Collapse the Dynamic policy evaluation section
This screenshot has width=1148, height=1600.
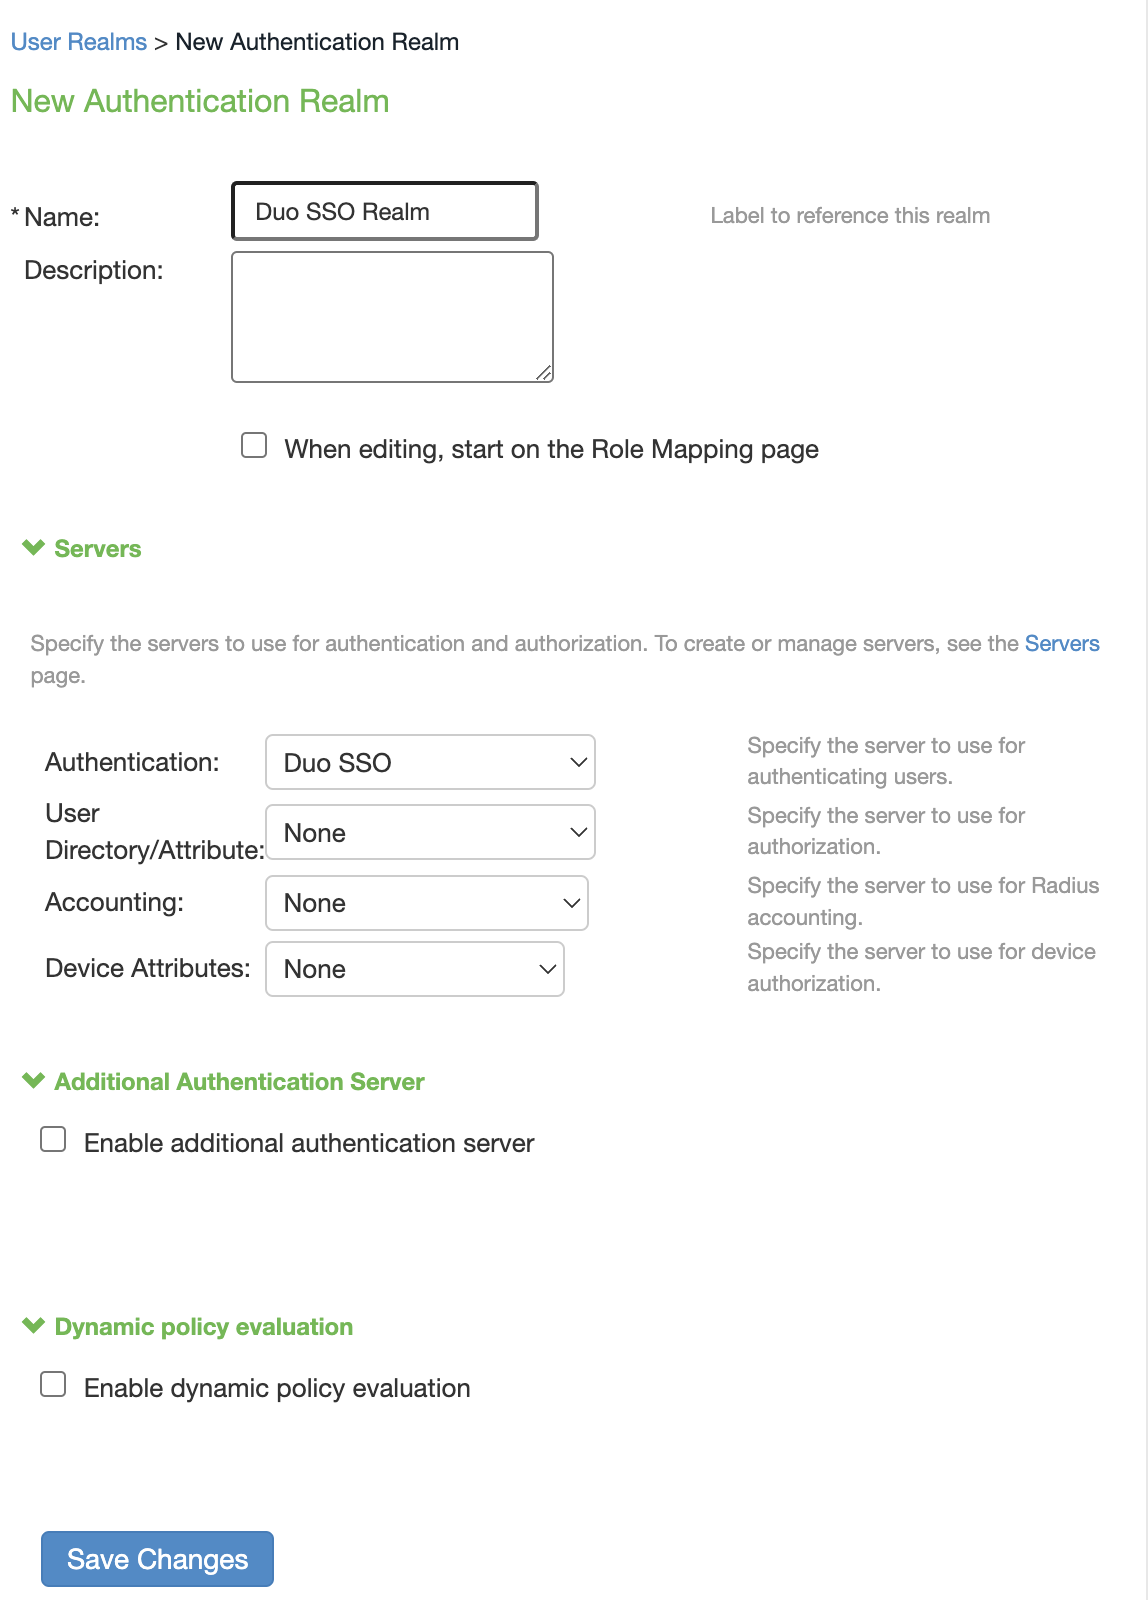pos(32,1326)
